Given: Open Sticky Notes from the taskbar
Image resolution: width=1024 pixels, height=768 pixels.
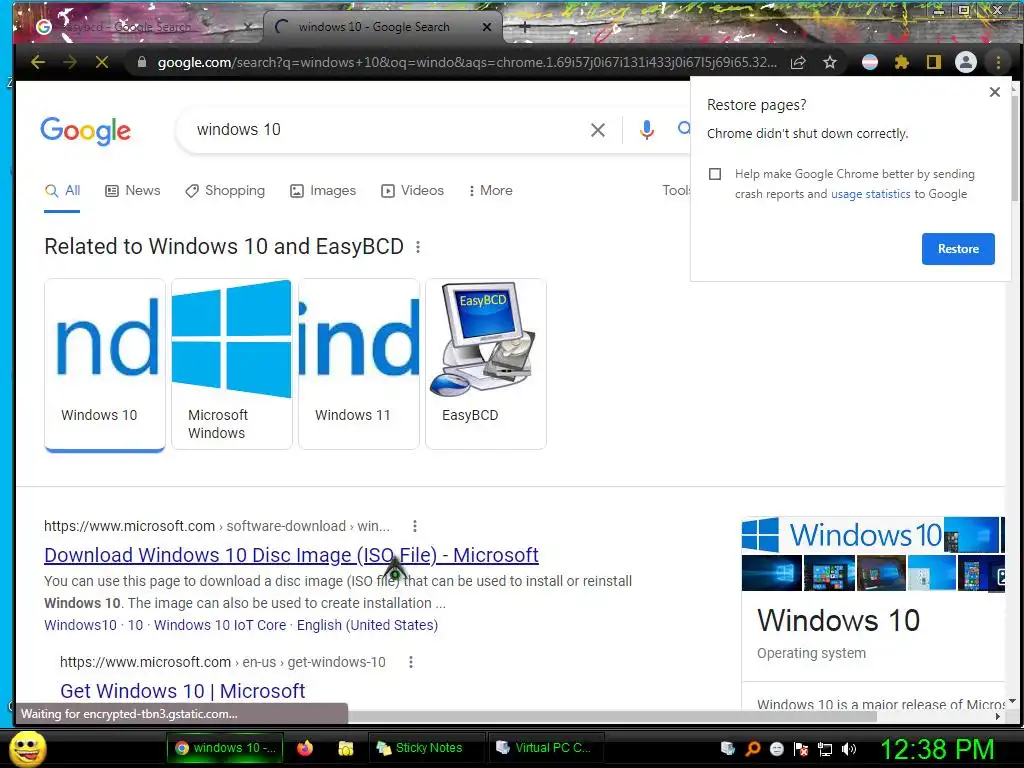Looking at the screenshot, I should pyautogui.click(x=428, y=748).
